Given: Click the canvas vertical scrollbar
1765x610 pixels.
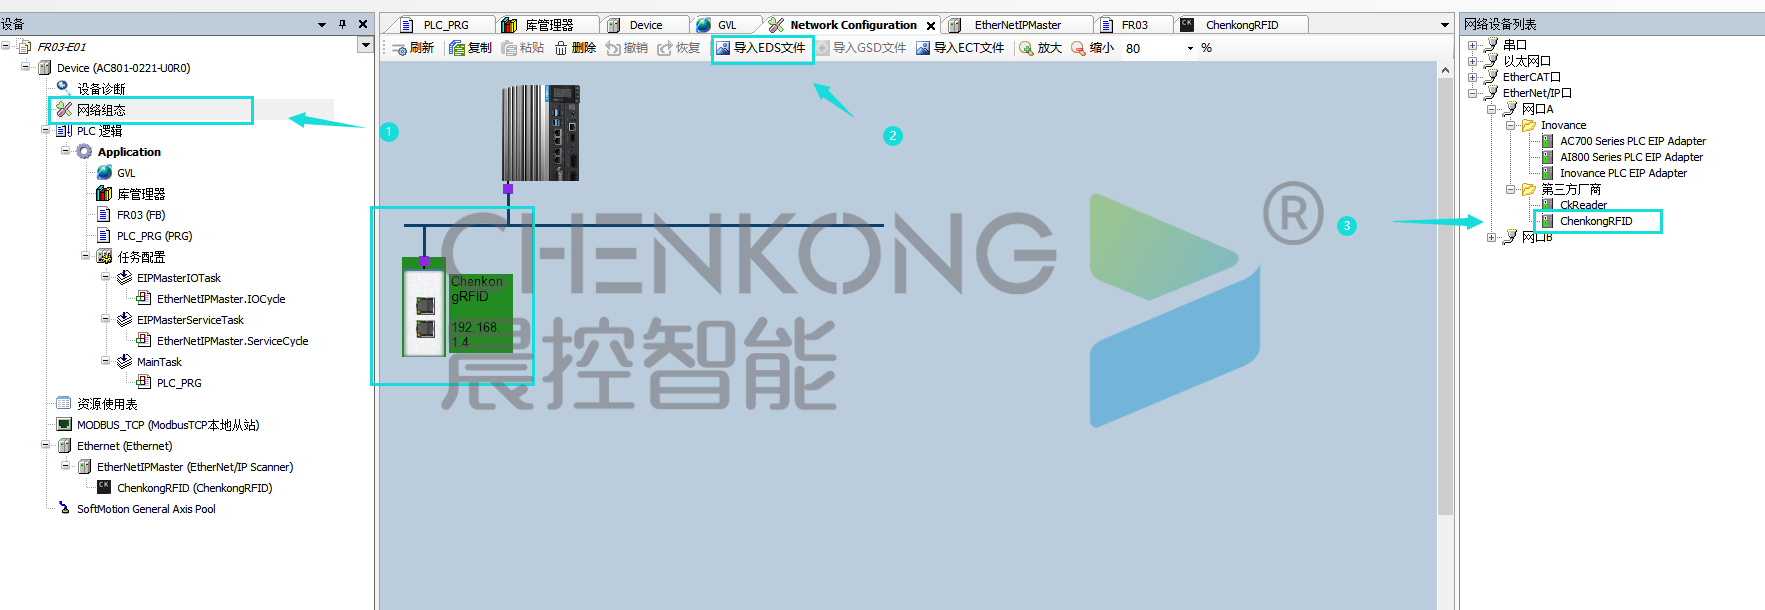Looking at the screenshot, I should tap(1445, 300).
